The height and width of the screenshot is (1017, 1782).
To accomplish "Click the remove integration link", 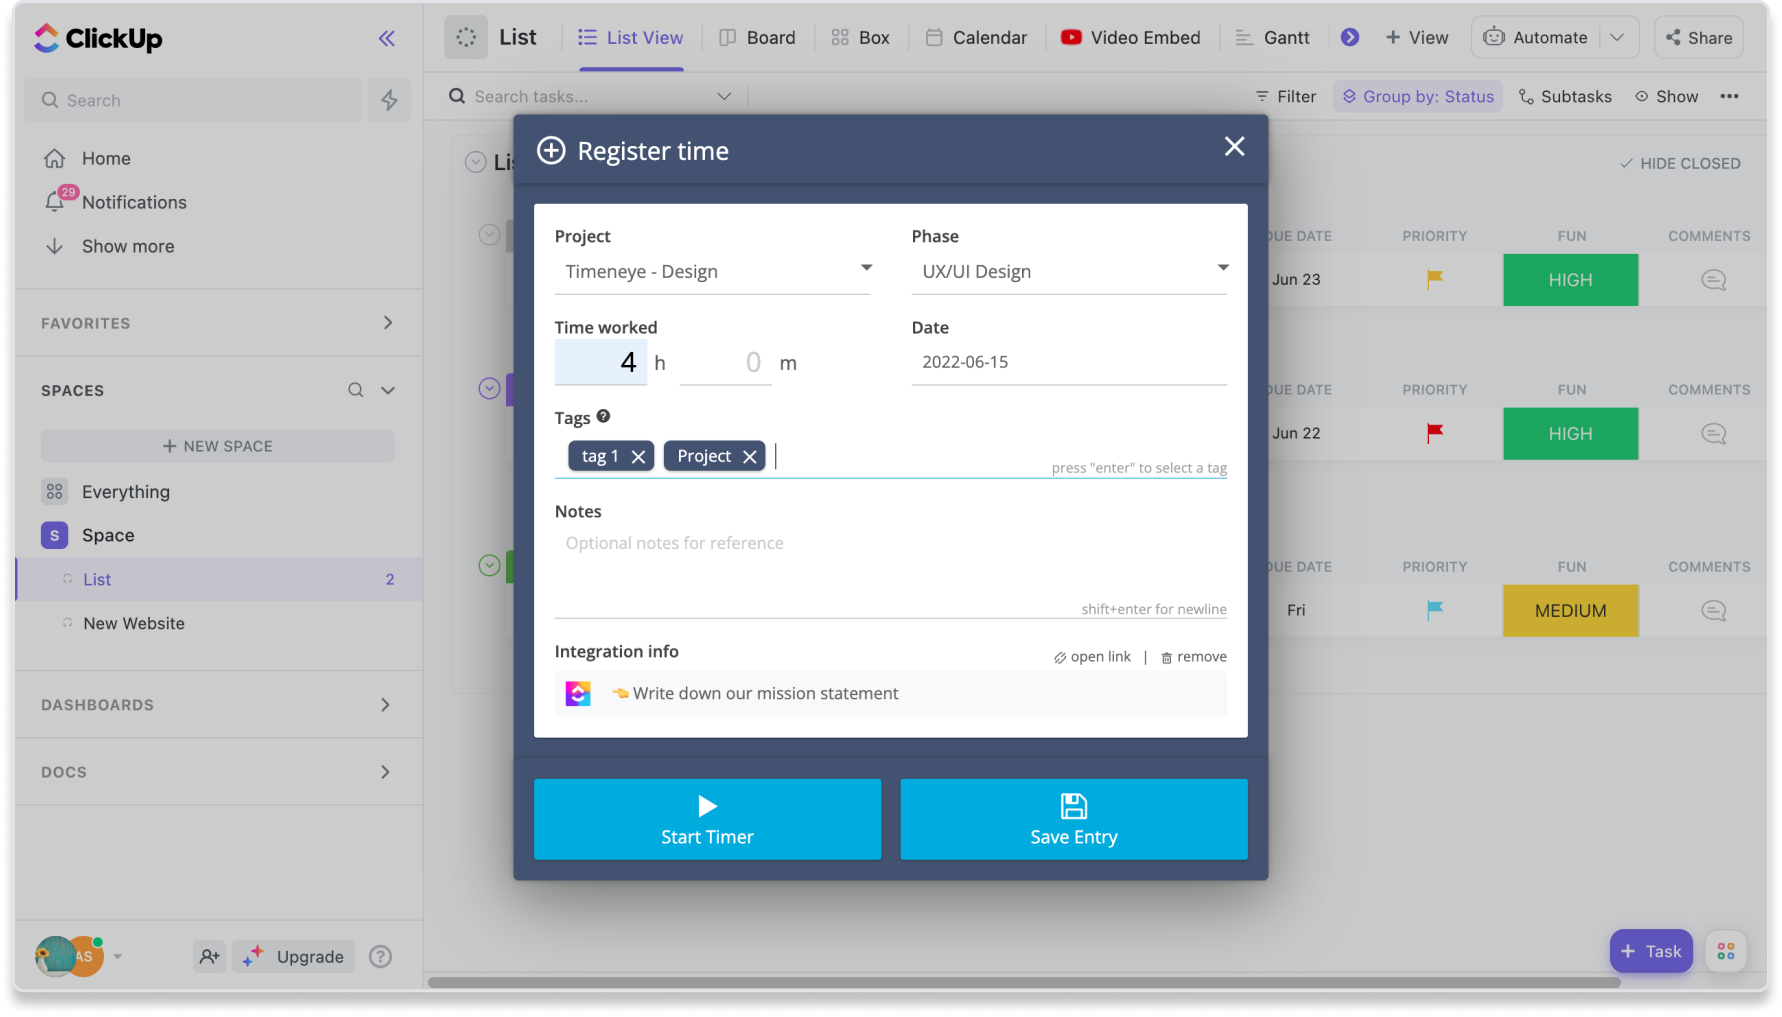I will click(x=1193, y=656).
